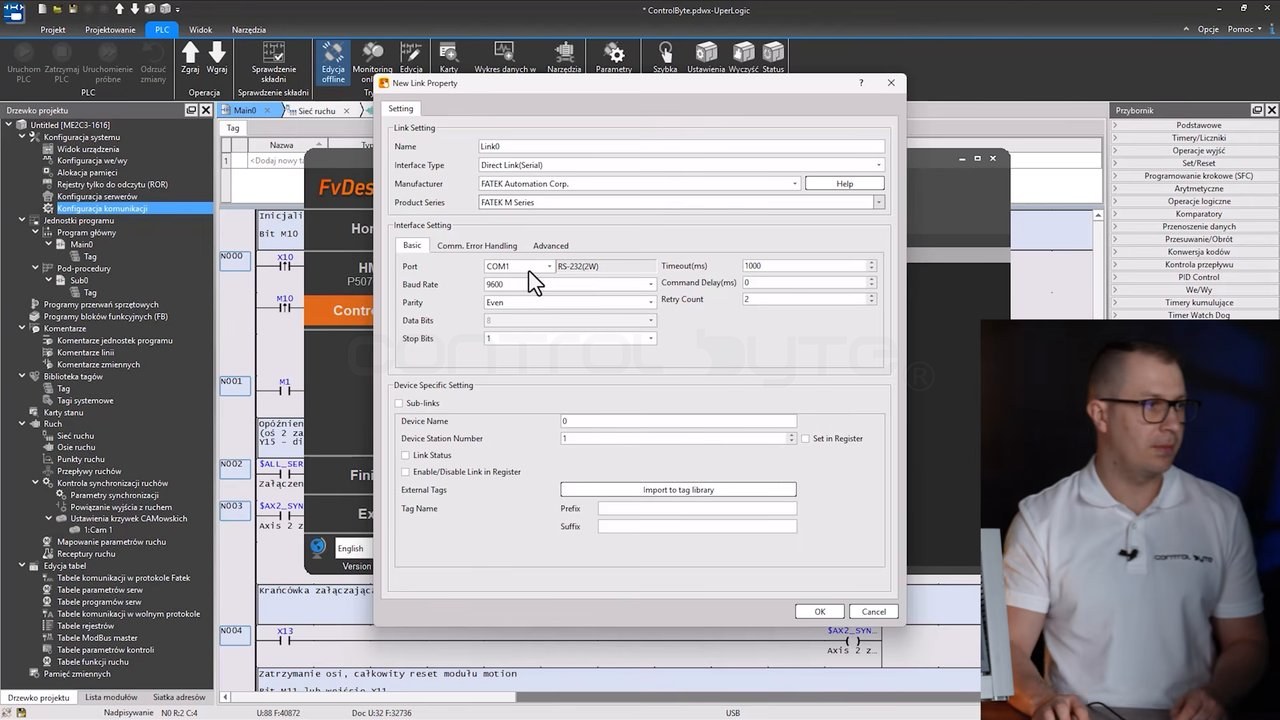This screenshot has height=720, width=1280.
Task: Switch to the Projektowanie ribbon tab
Action: pos(110,30)
